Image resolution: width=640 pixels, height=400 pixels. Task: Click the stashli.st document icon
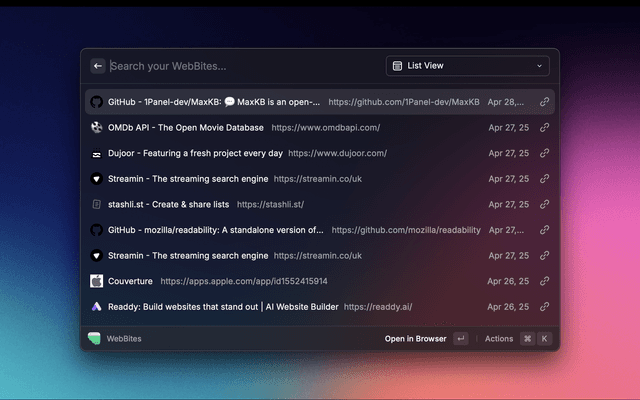pyautogui.click(x=97, y=204)
